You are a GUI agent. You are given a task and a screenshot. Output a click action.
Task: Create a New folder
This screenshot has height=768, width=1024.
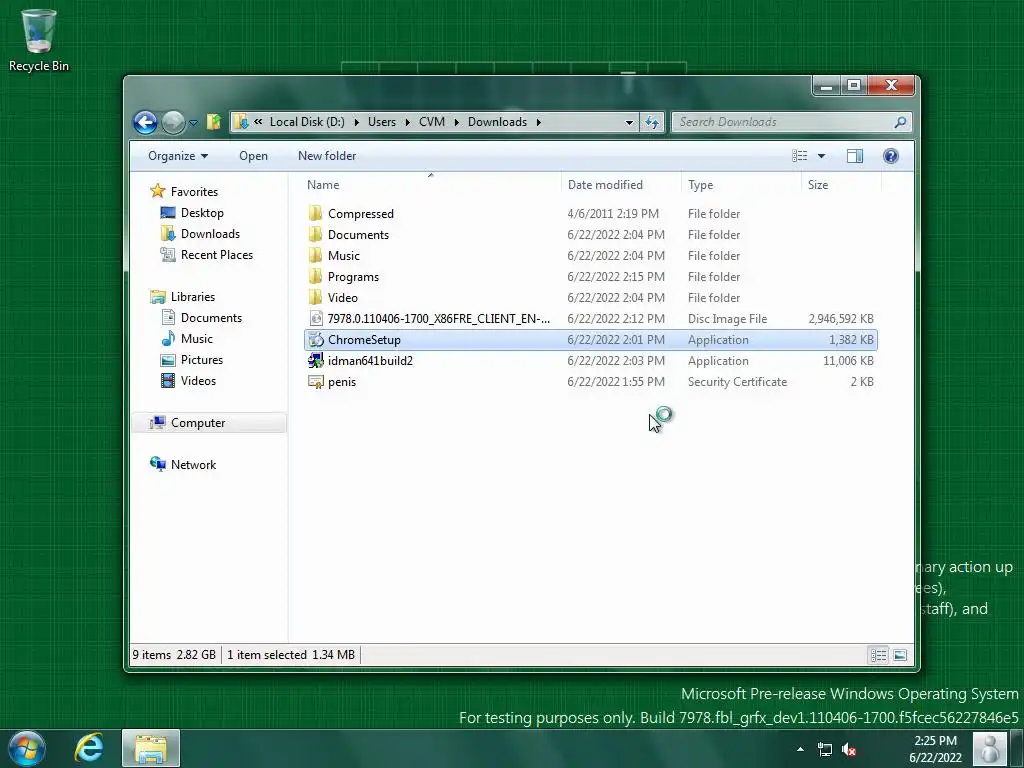[x=327, y=156]
